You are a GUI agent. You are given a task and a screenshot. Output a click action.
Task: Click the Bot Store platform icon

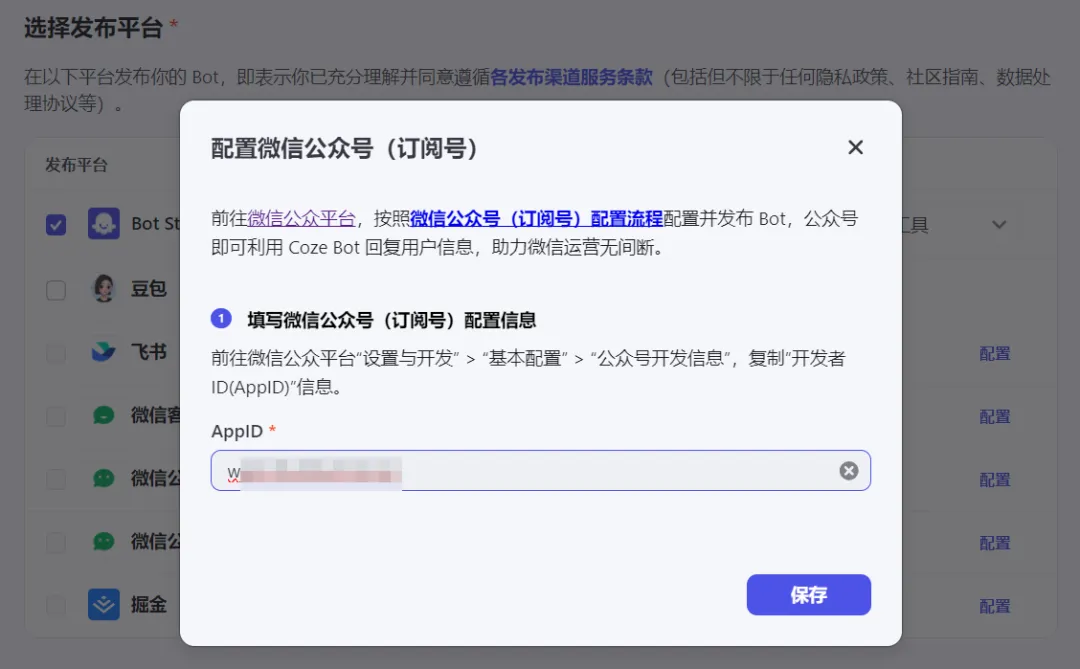(104, 224)
